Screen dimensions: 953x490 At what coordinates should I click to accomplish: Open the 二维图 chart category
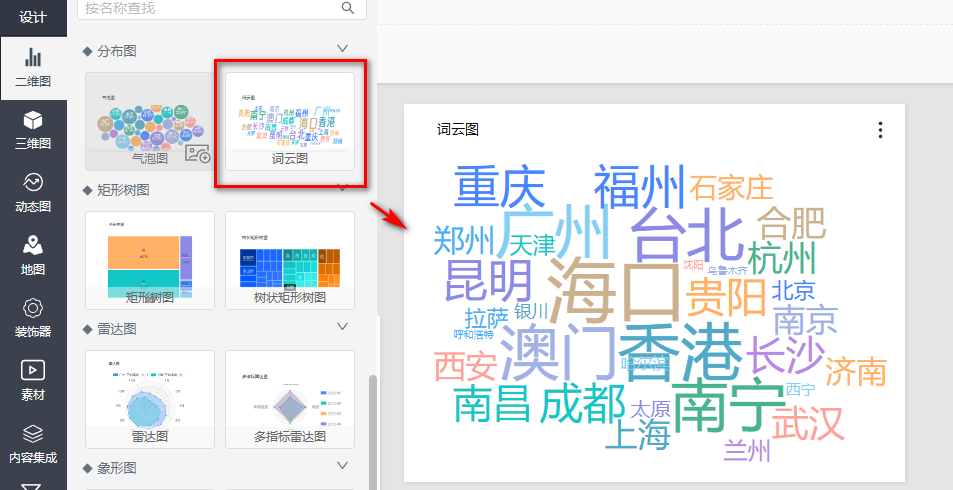coord(33,67)
